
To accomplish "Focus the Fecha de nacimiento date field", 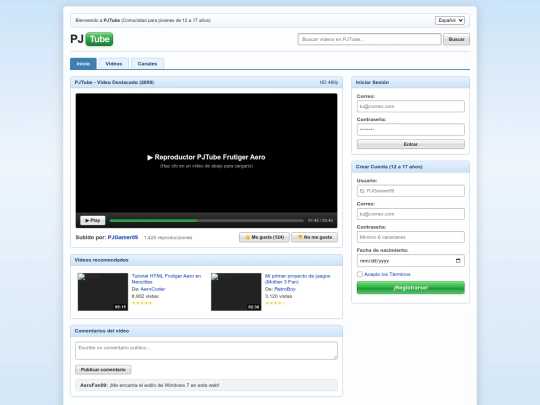I will click(411, 261).
